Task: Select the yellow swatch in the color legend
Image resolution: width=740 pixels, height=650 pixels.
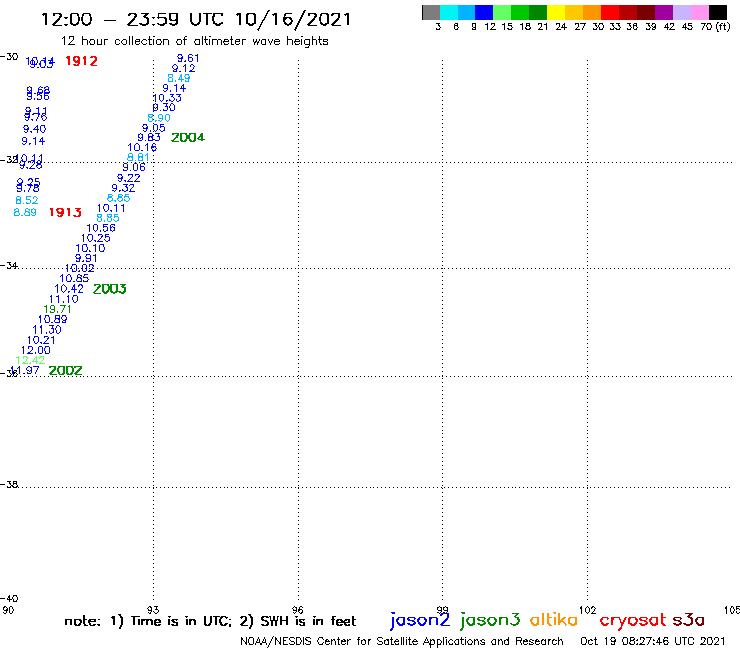Action: click(x=556, y=12)
